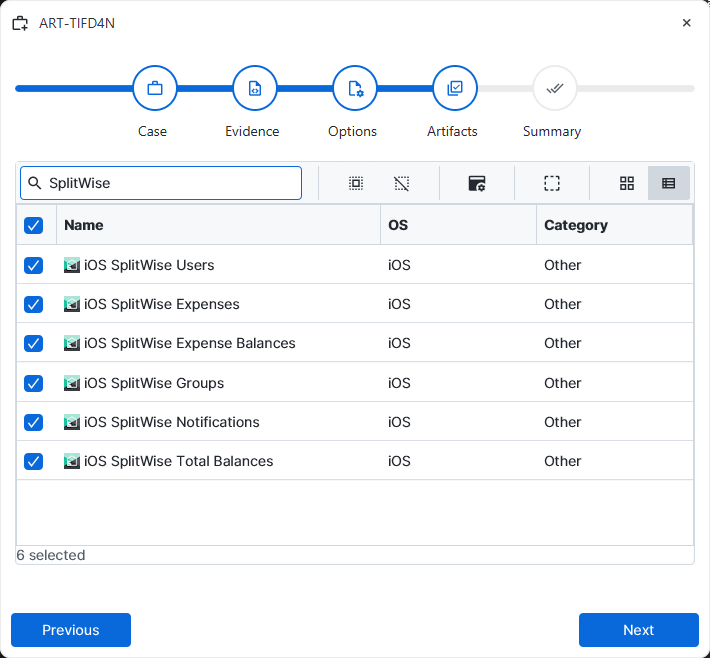Image resolution: width=710 pixels, height=658 pixels.
Task: Select the iOS SplitWise Expense Balances name
Action: [190, 343]
